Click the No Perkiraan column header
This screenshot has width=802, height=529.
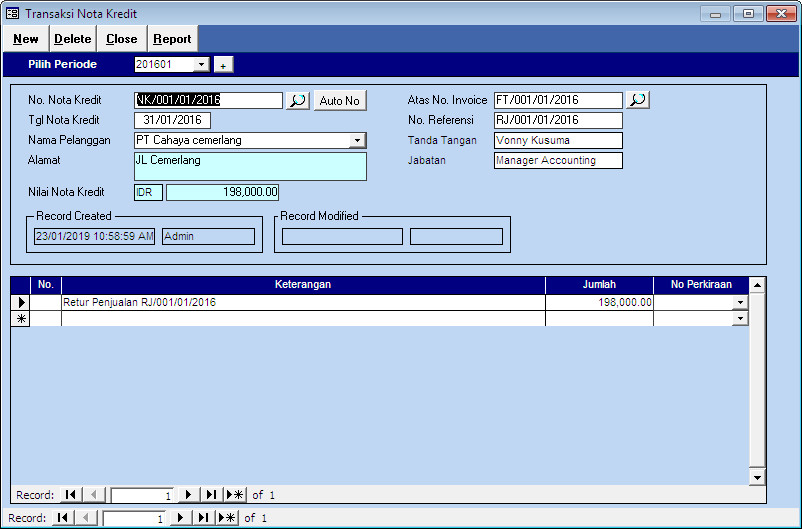click(x=701, y=284)
